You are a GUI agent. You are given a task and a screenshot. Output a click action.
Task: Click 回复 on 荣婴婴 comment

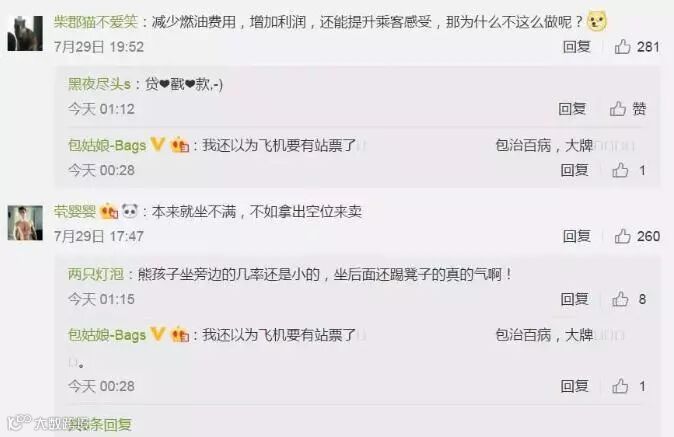click(577, 236)
